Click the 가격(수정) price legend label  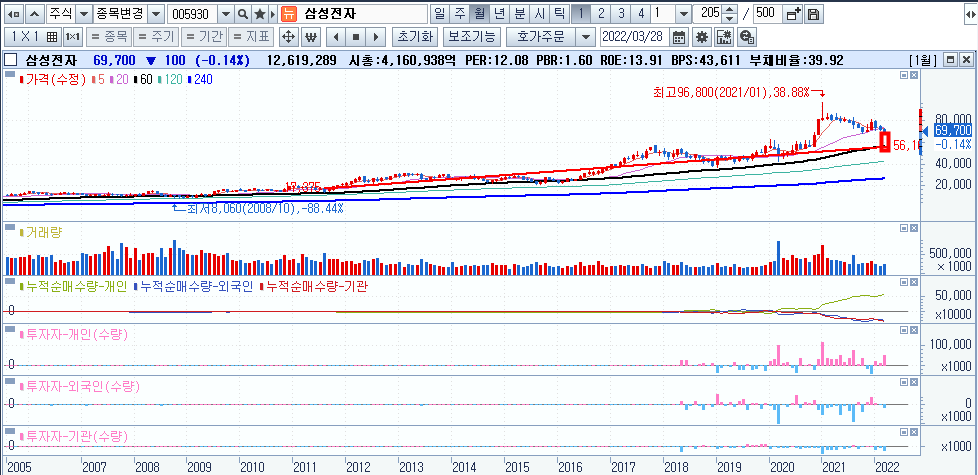point(55,80)
